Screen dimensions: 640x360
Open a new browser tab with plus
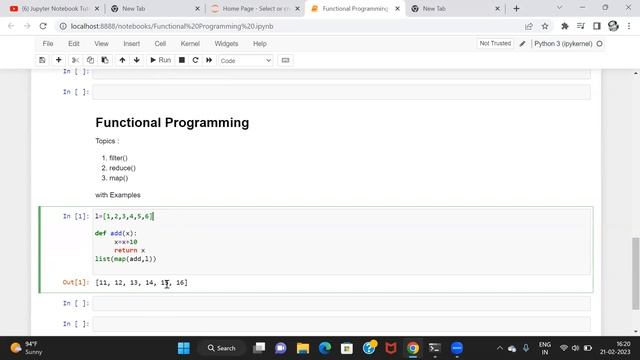(x=516, y=9)
